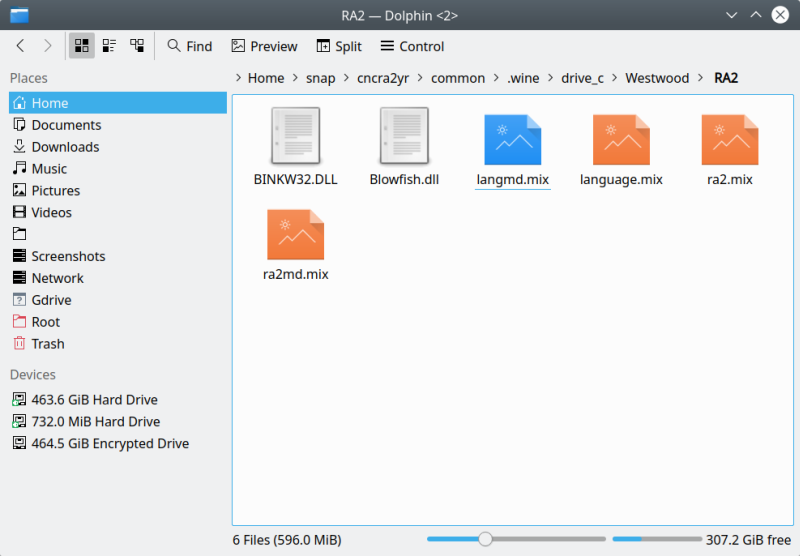The width and height of the screenshot is (800, 556).
Task: Open Downloads in Places
Action: [118, 147]
